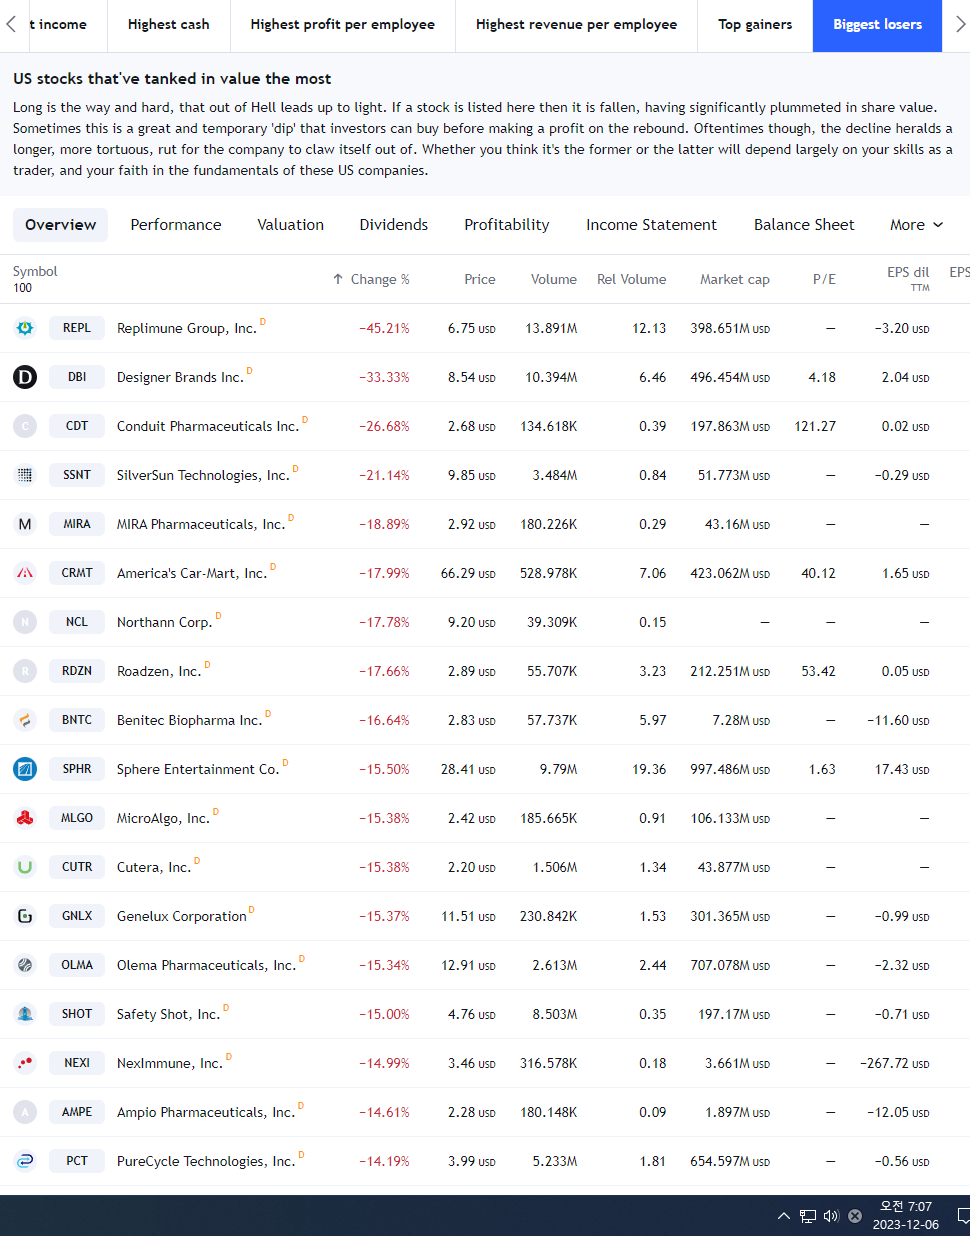Click the 997.486M market cap value

pos(730,769)
